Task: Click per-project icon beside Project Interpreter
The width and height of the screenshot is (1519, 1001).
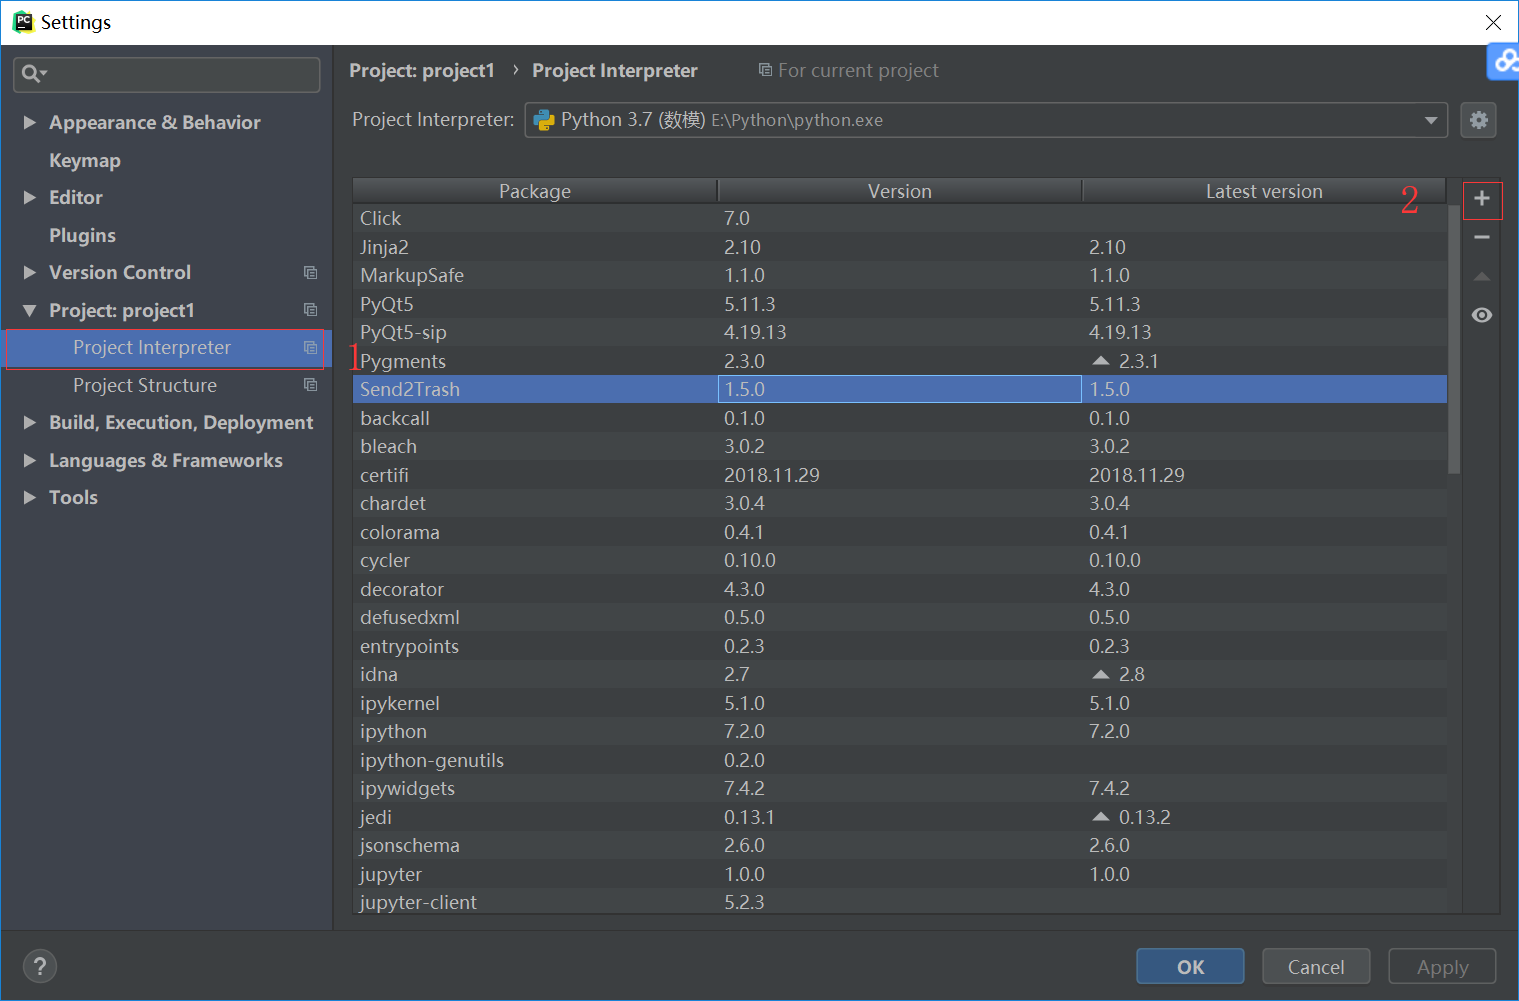Action: coord(310,348)
